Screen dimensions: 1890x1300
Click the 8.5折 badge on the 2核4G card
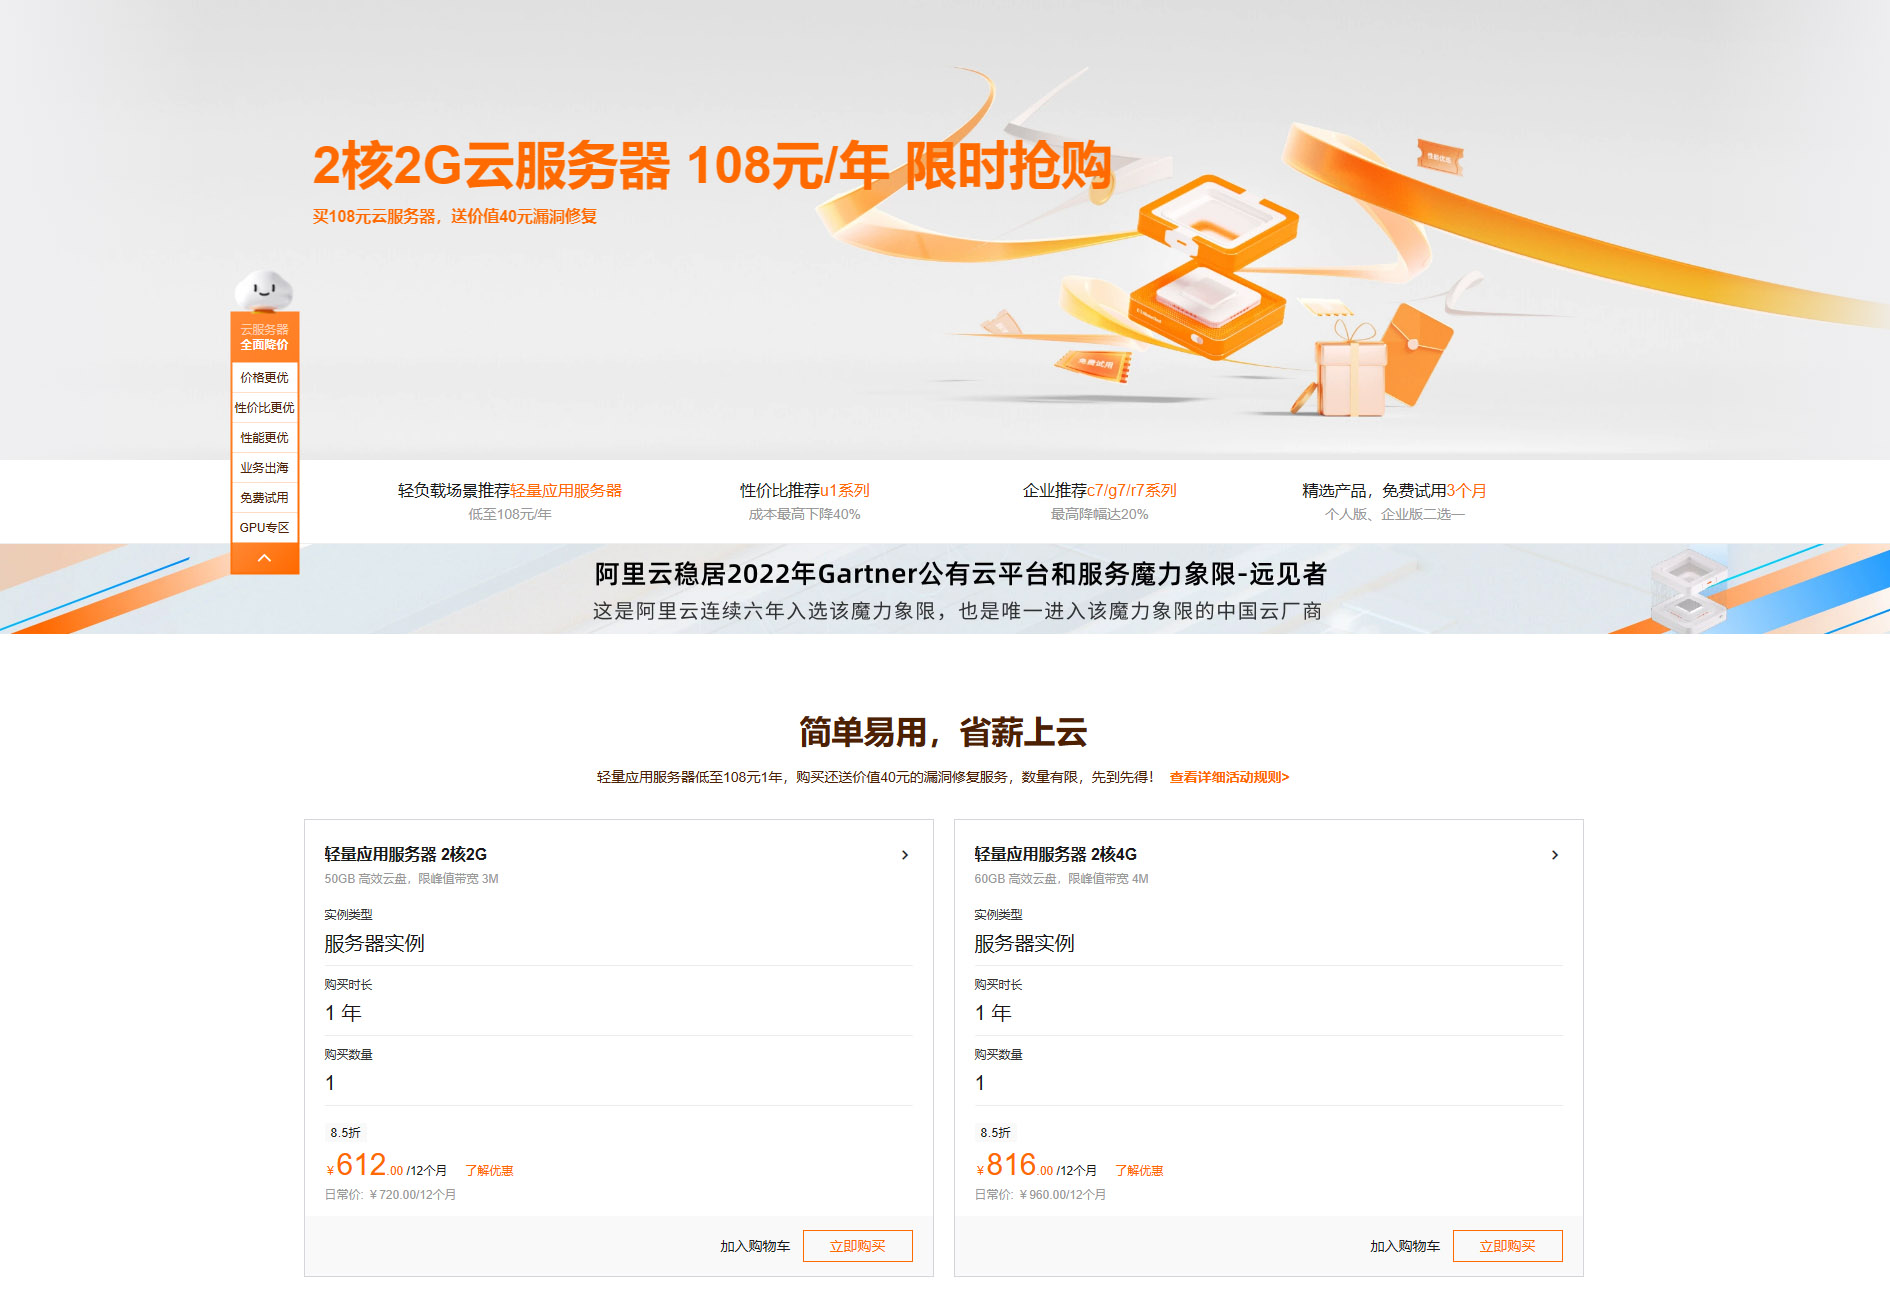(x=995, y=1132)
